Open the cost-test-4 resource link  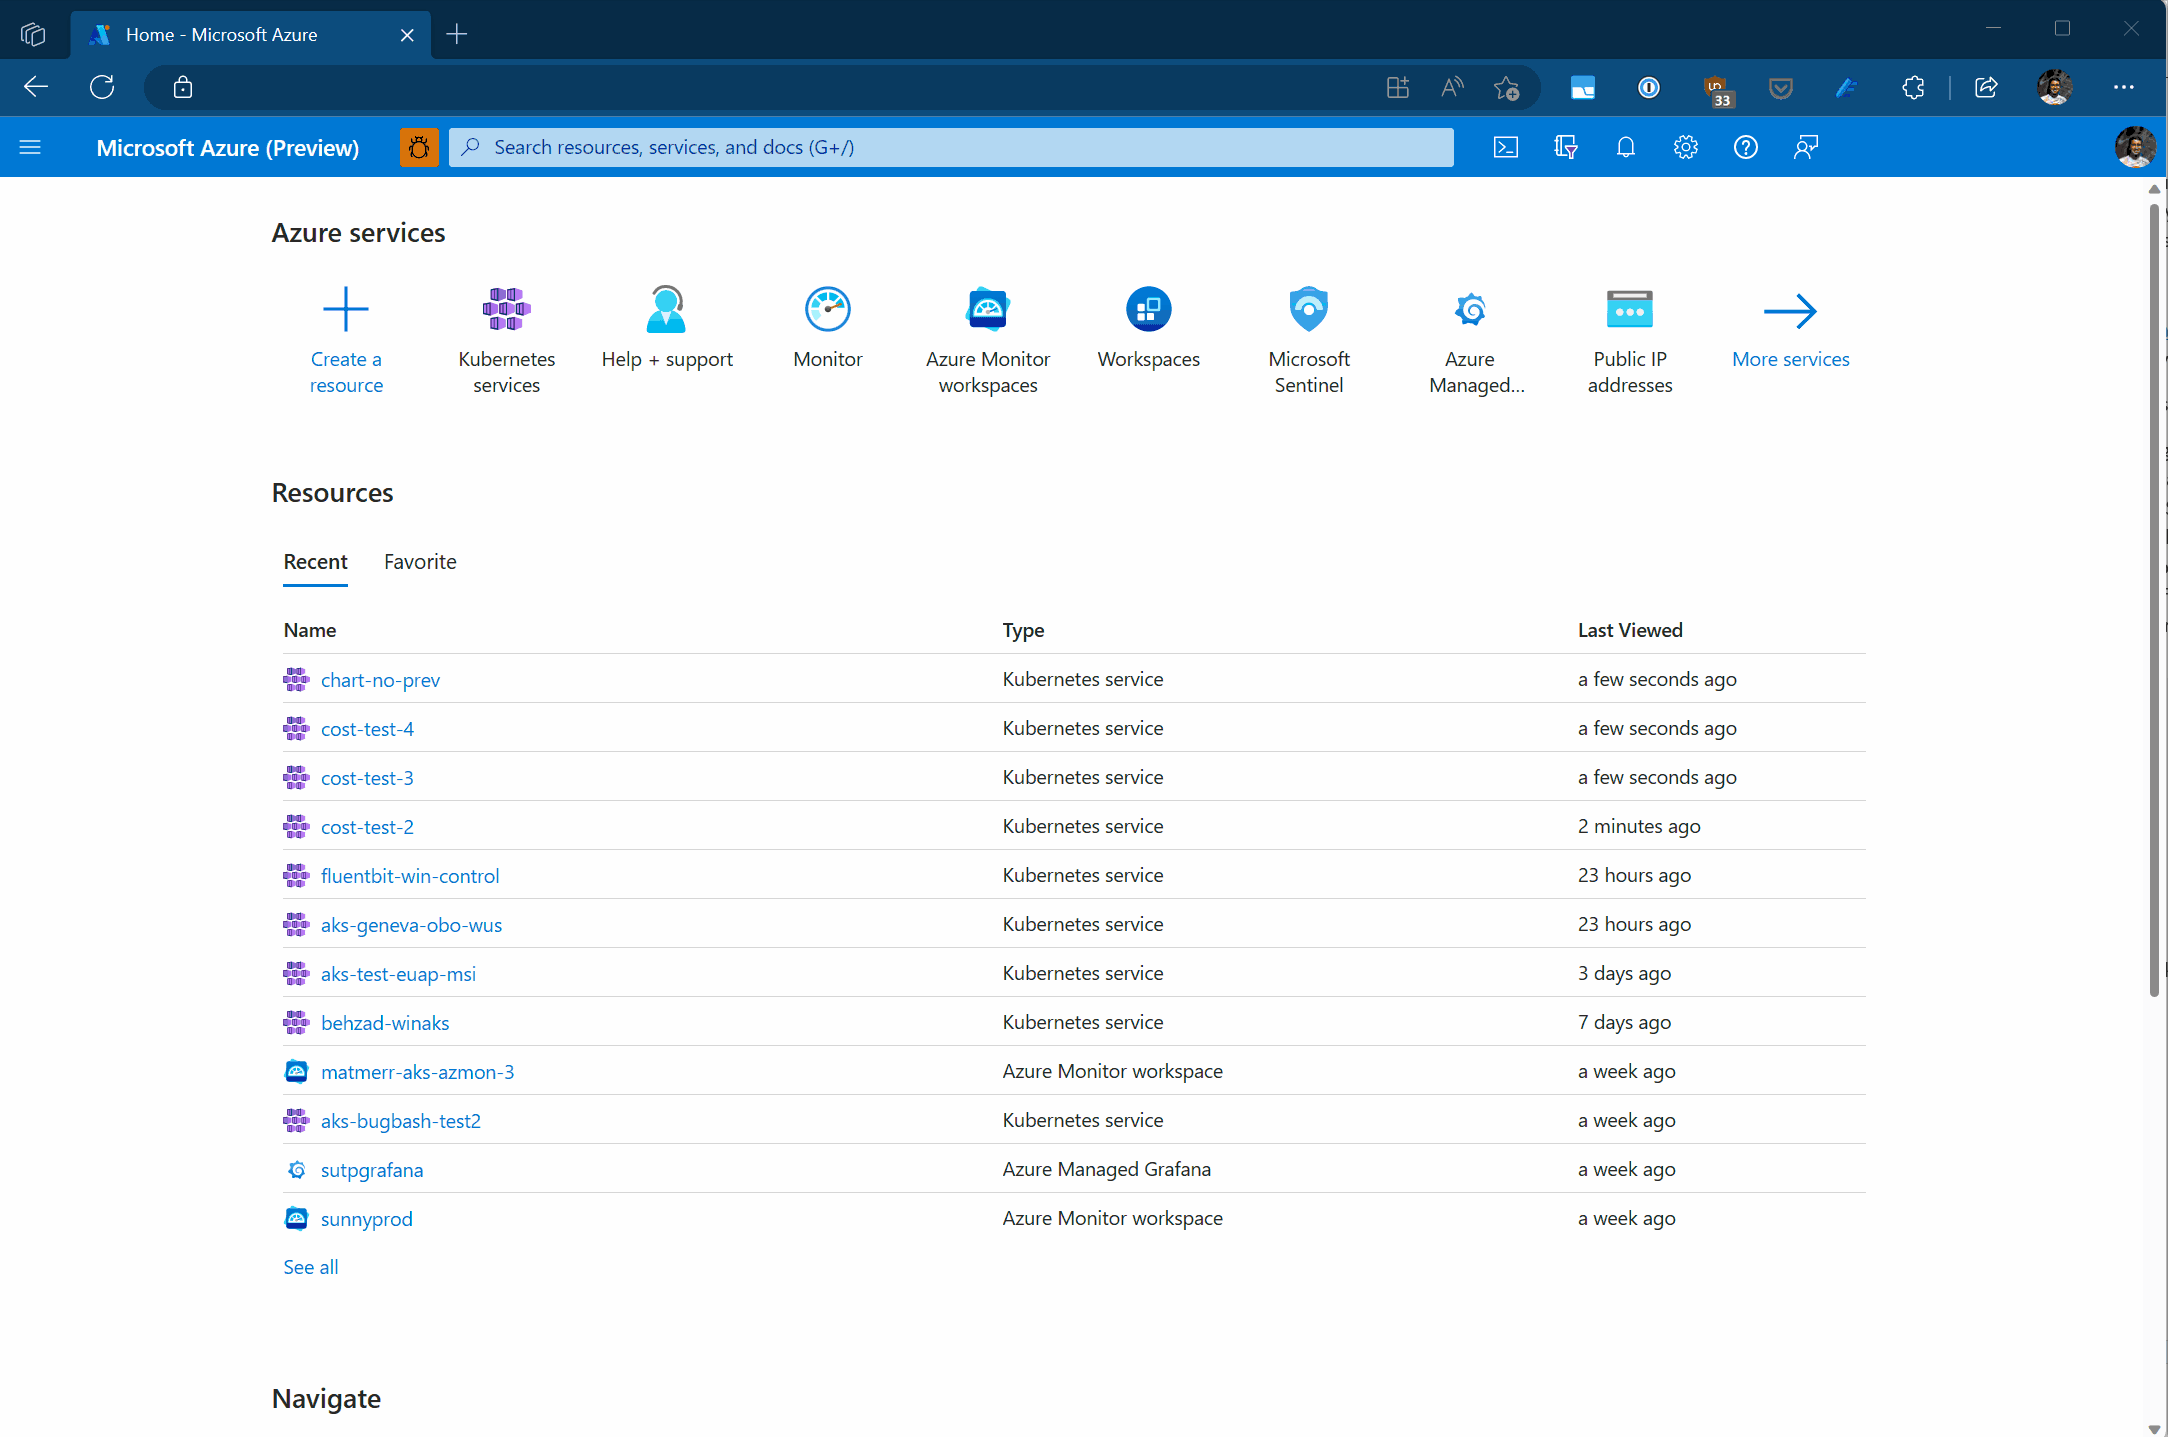pyautogui.click(x=367, y=729)
